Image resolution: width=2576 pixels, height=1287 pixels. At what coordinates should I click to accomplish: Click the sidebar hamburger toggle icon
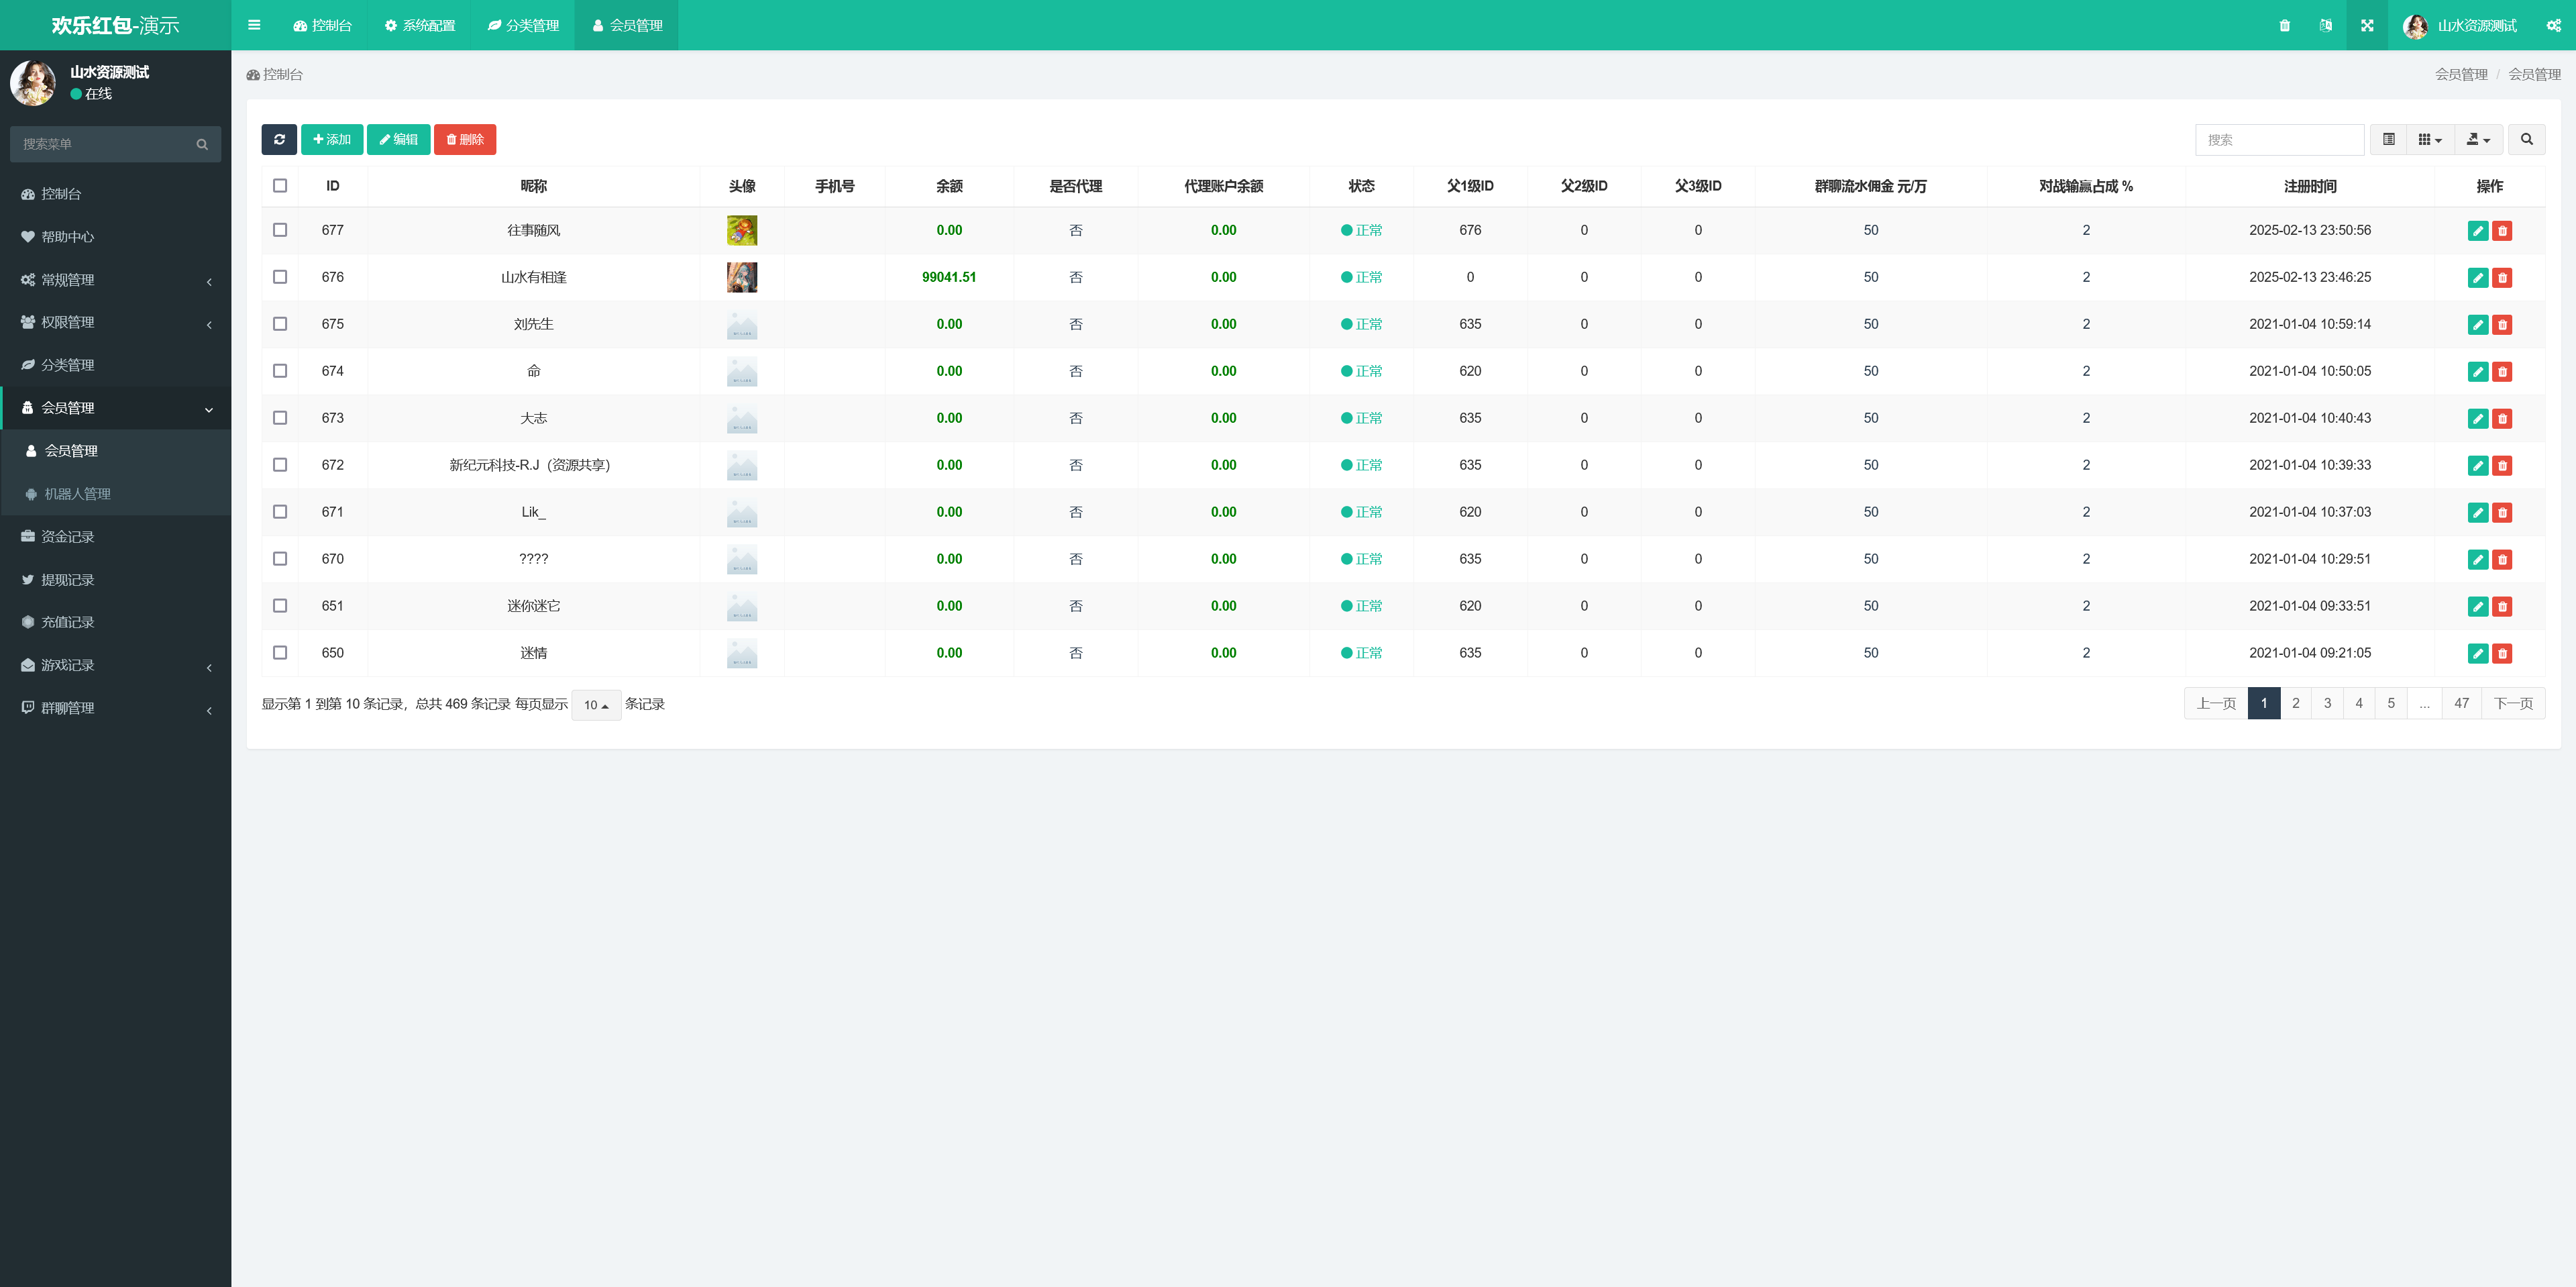pyautogui.click(x=254, y=25)
